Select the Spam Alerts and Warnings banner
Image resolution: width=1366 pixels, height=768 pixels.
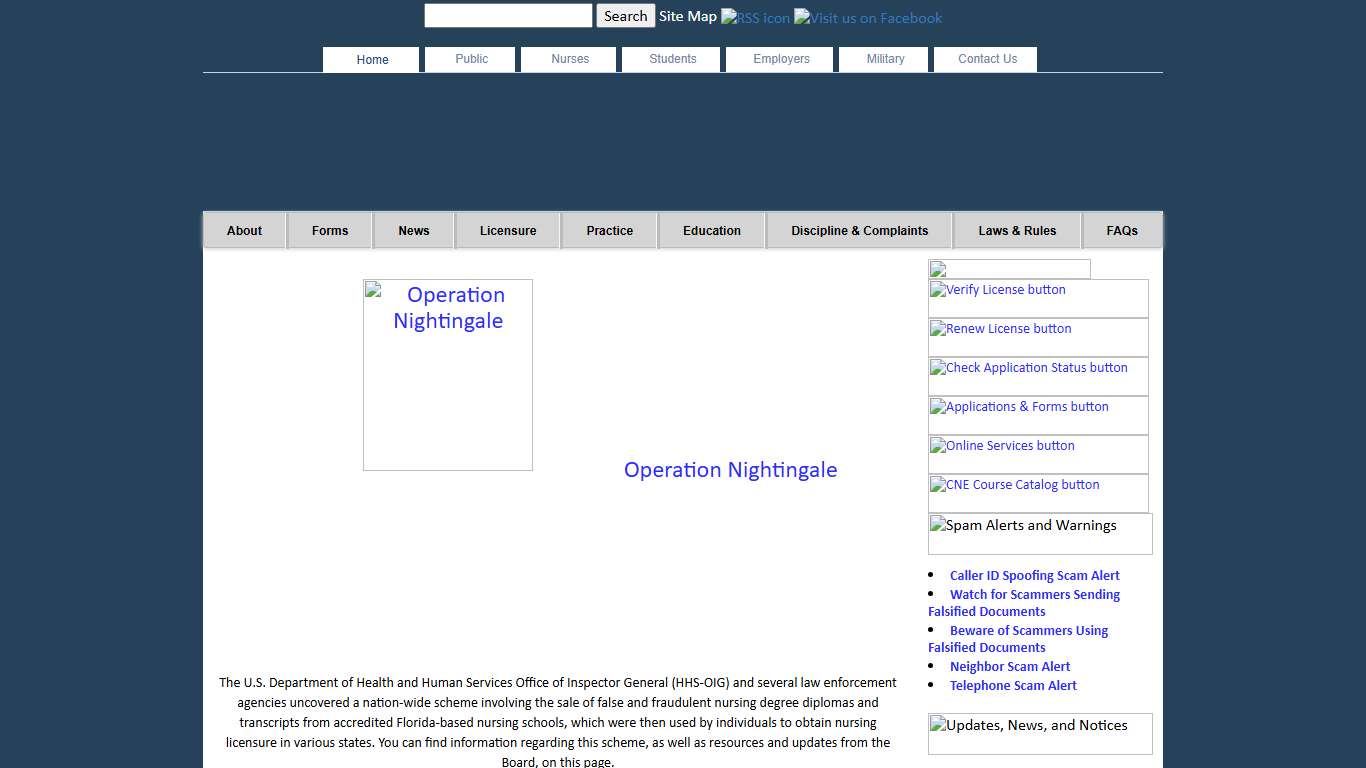pos(1022,525)
